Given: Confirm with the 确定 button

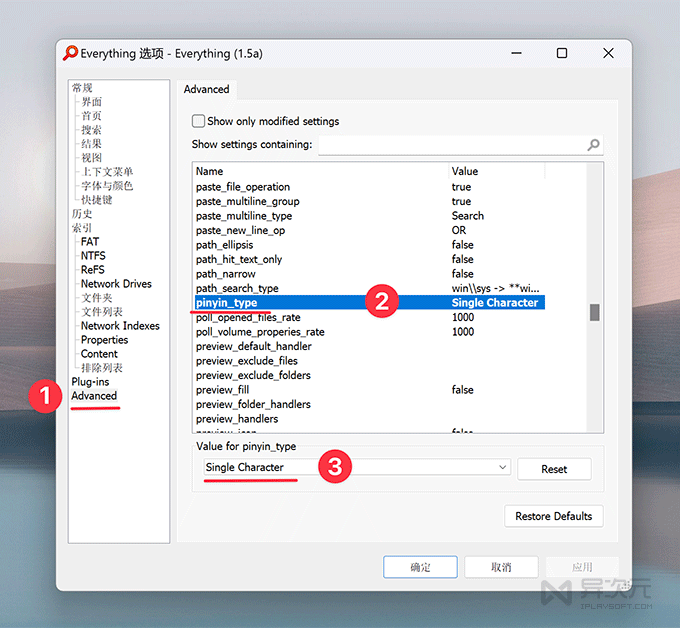Looking at the screenshot, I should [420, 567].
